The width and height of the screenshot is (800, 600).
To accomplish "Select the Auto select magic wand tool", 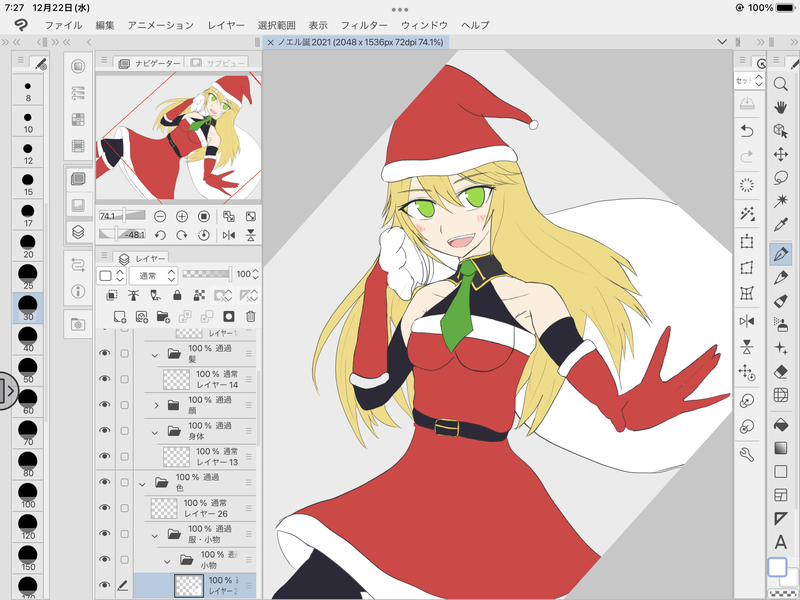I will point(780,201).
